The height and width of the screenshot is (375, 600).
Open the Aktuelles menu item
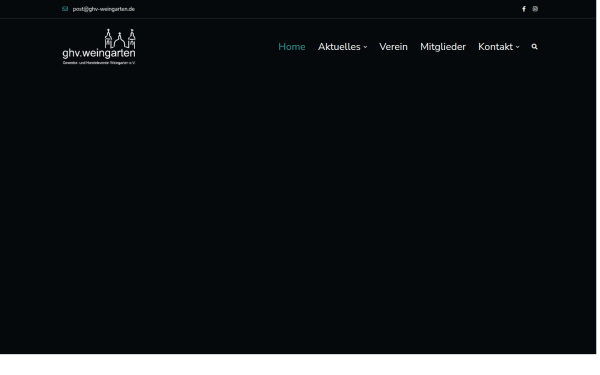pyautogui.click(x=339, y=47)
